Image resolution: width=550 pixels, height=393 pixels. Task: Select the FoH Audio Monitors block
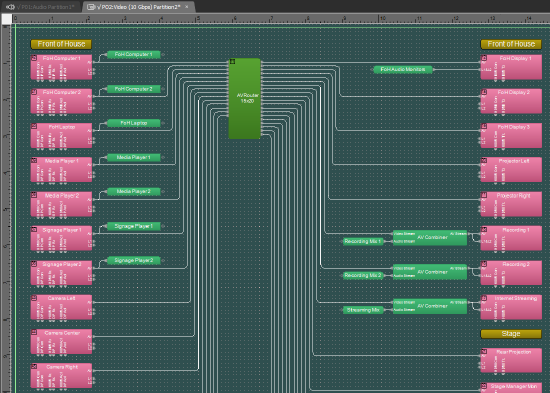[x=403, y=69]
